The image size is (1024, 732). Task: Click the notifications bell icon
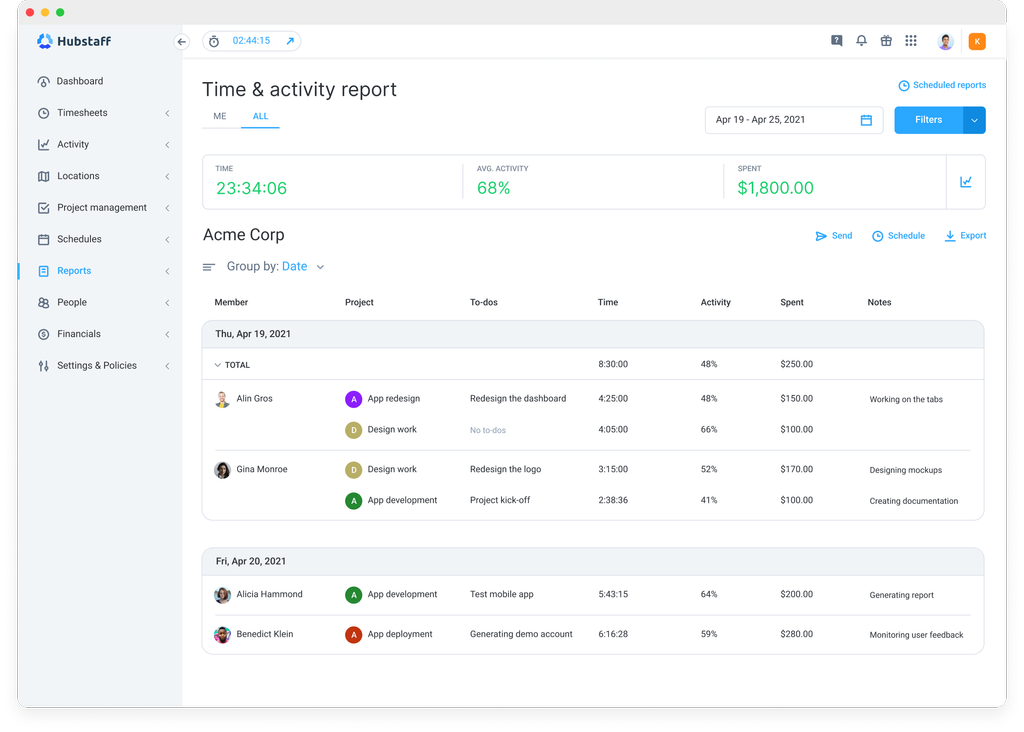[861, 40]
